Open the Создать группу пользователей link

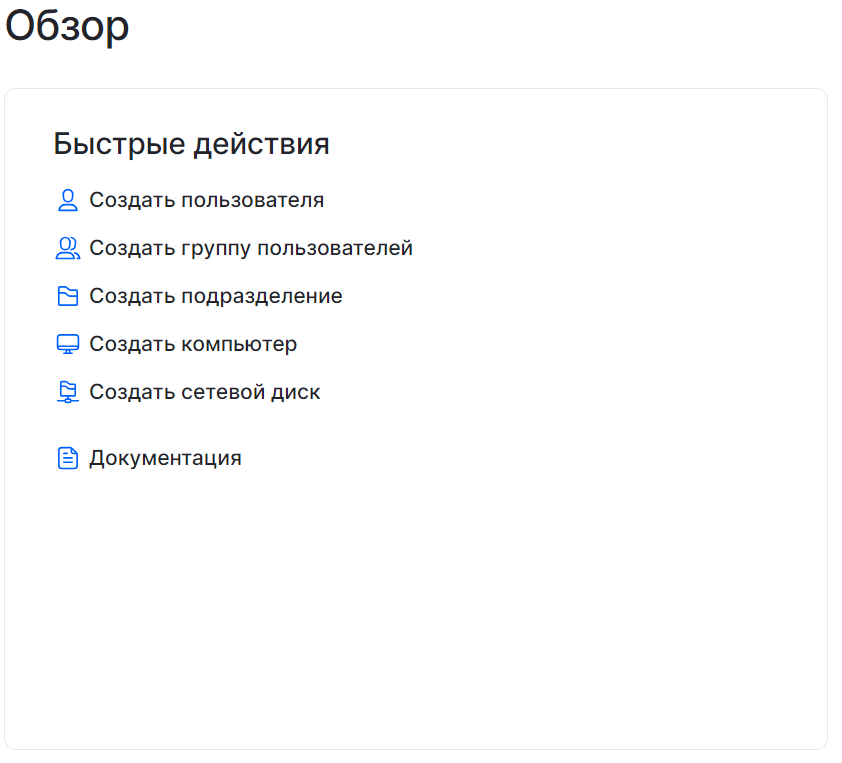point(251,248)
